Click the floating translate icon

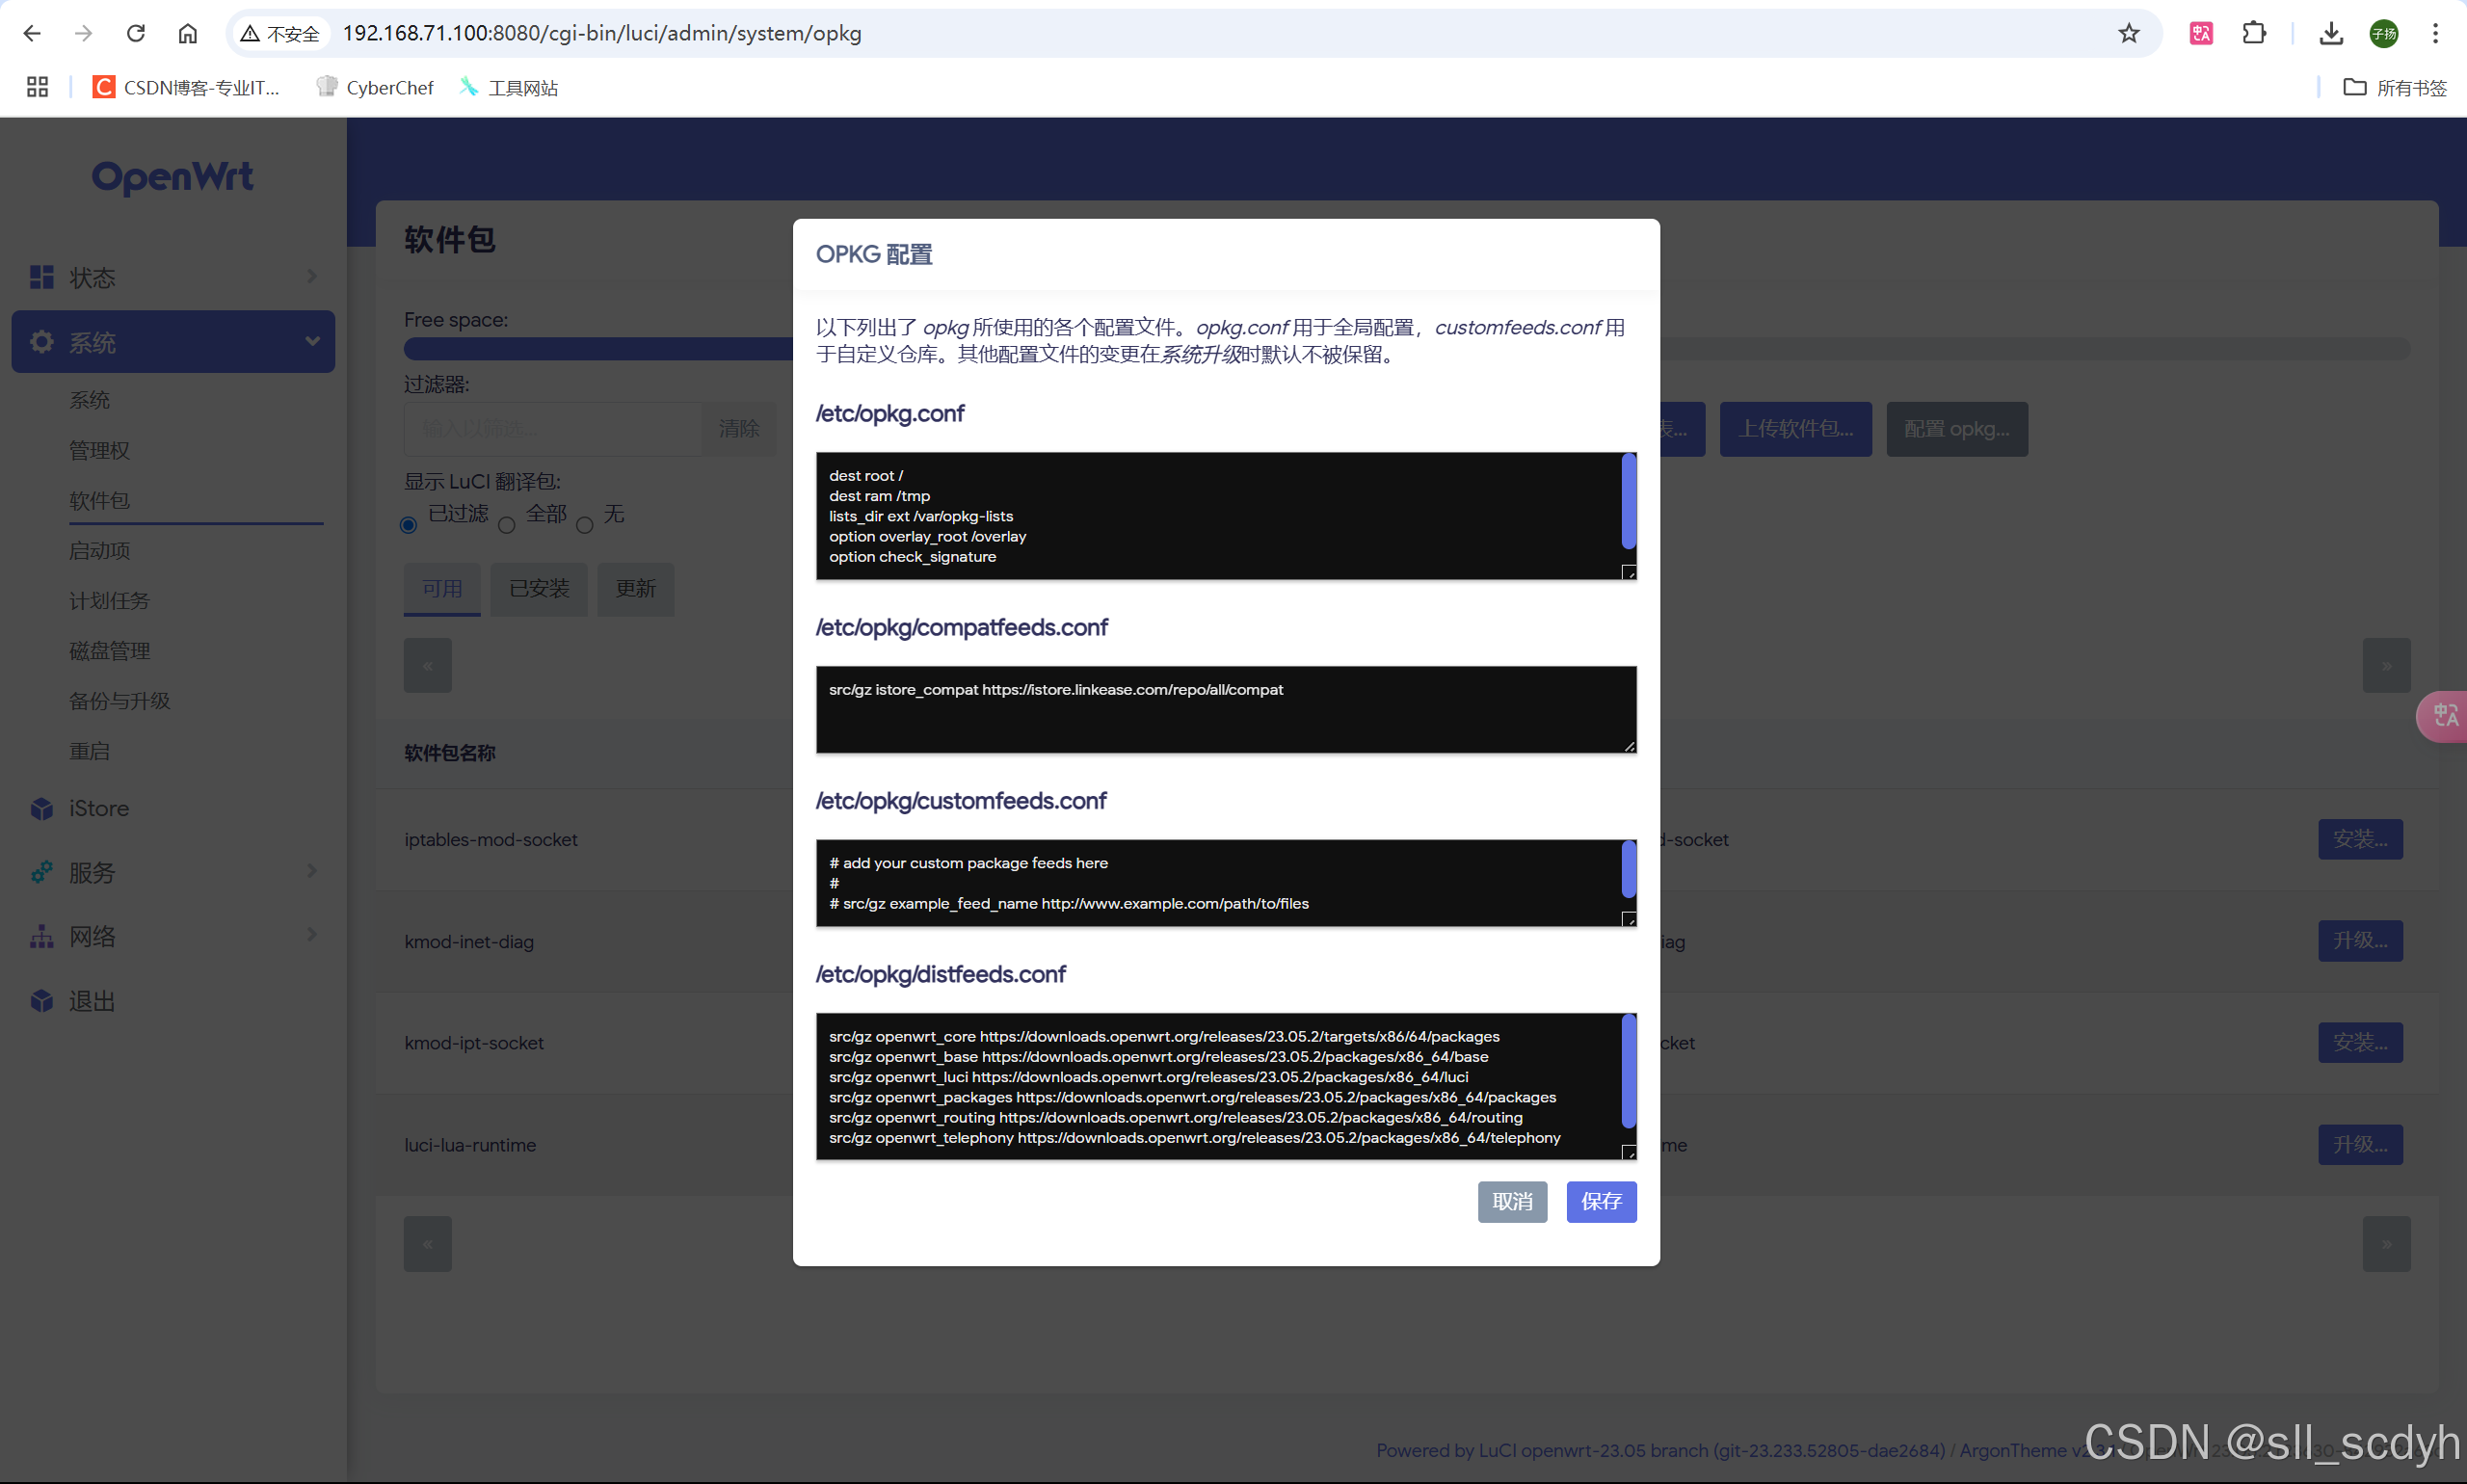(2445, 715)
